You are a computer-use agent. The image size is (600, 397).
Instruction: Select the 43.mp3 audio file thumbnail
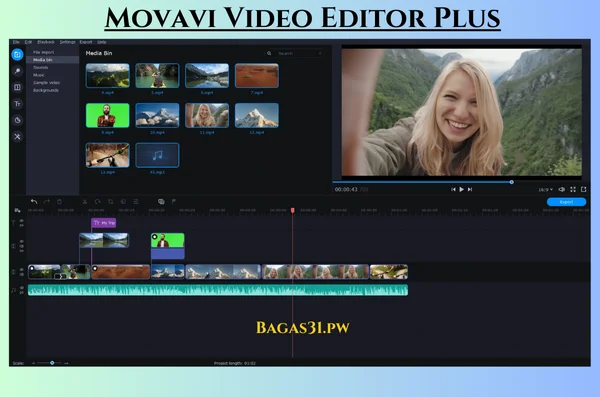tap(157, 155)
